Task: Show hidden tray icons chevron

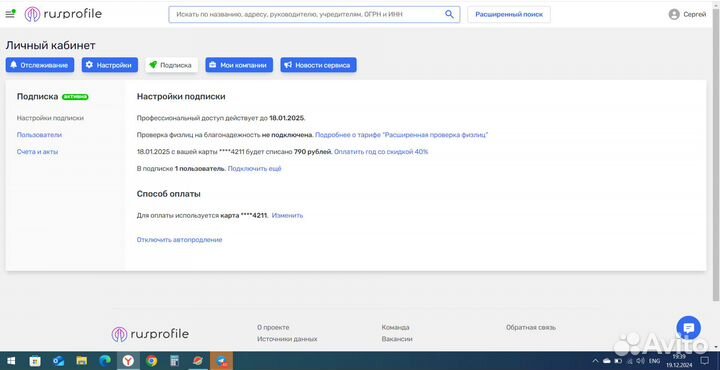Action: click(596, 361)
